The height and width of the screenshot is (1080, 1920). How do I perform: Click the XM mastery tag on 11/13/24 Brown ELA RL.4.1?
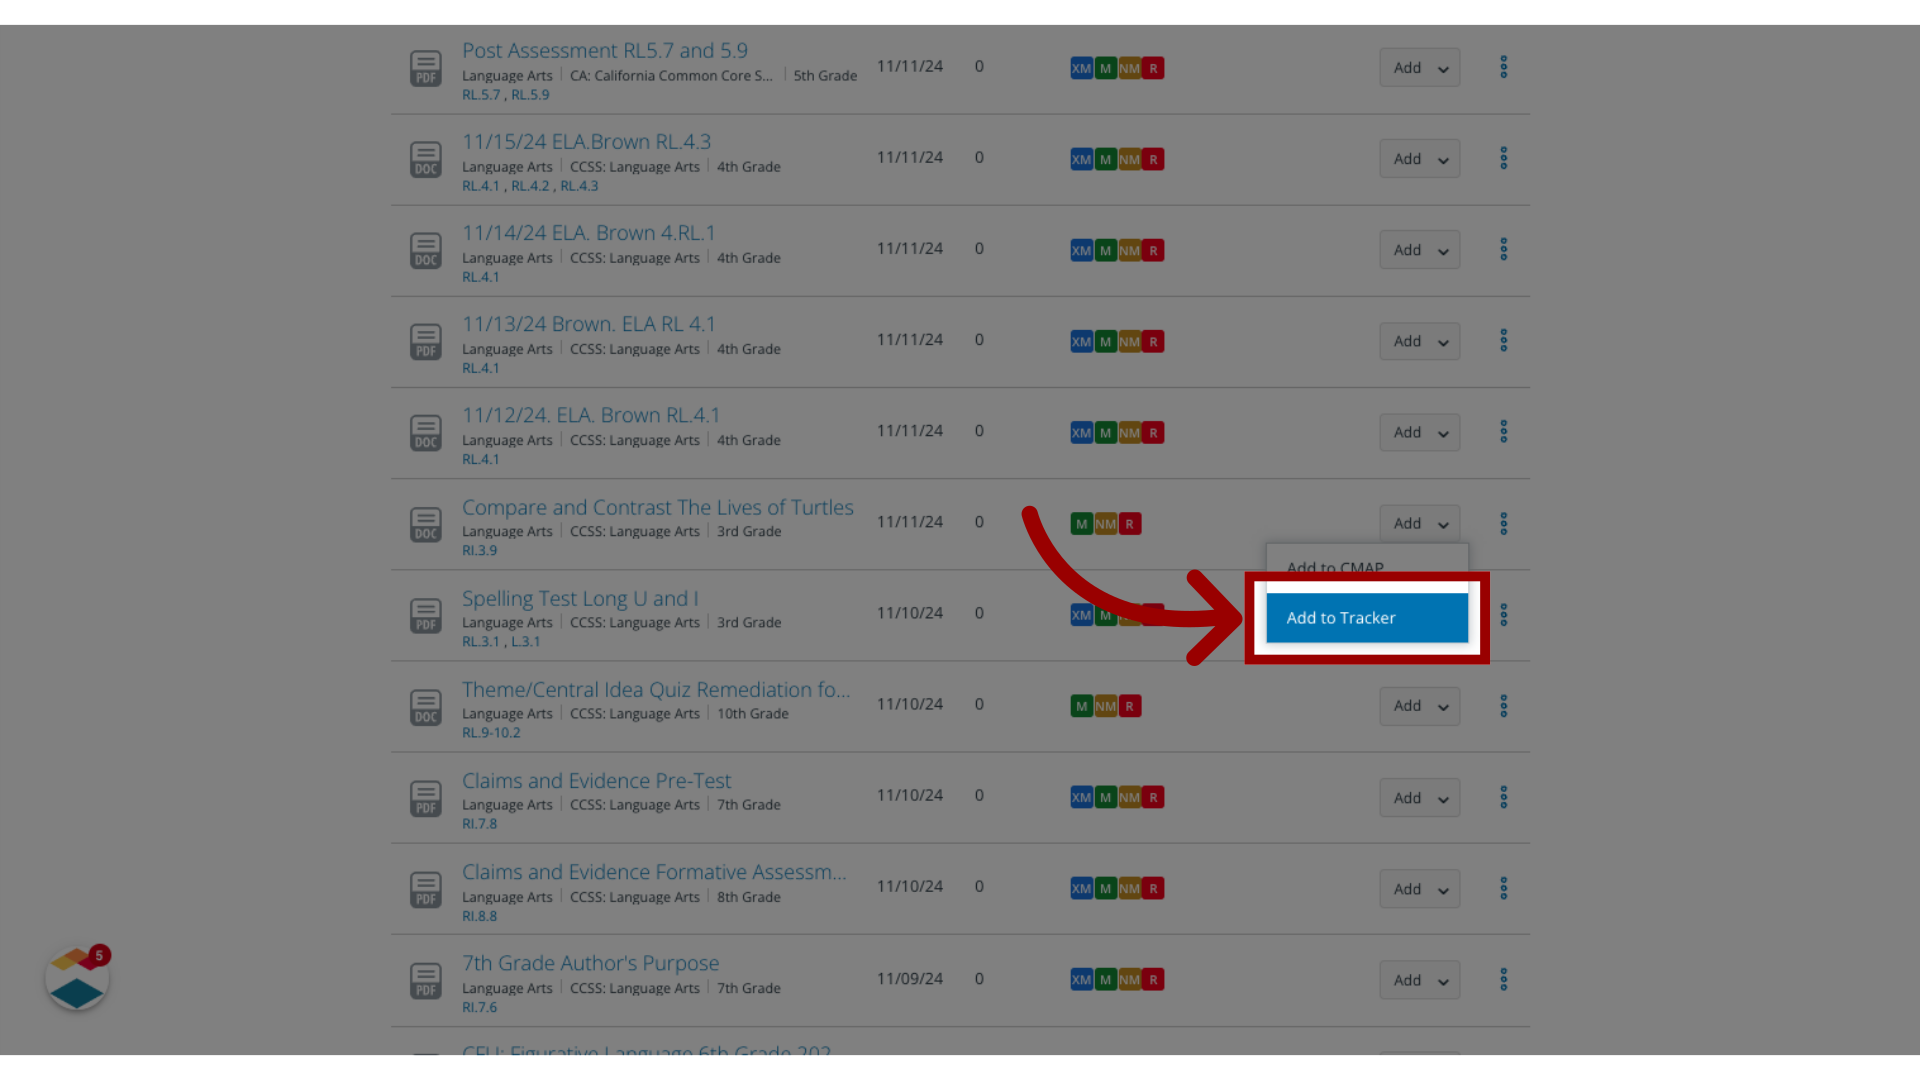1081,340
